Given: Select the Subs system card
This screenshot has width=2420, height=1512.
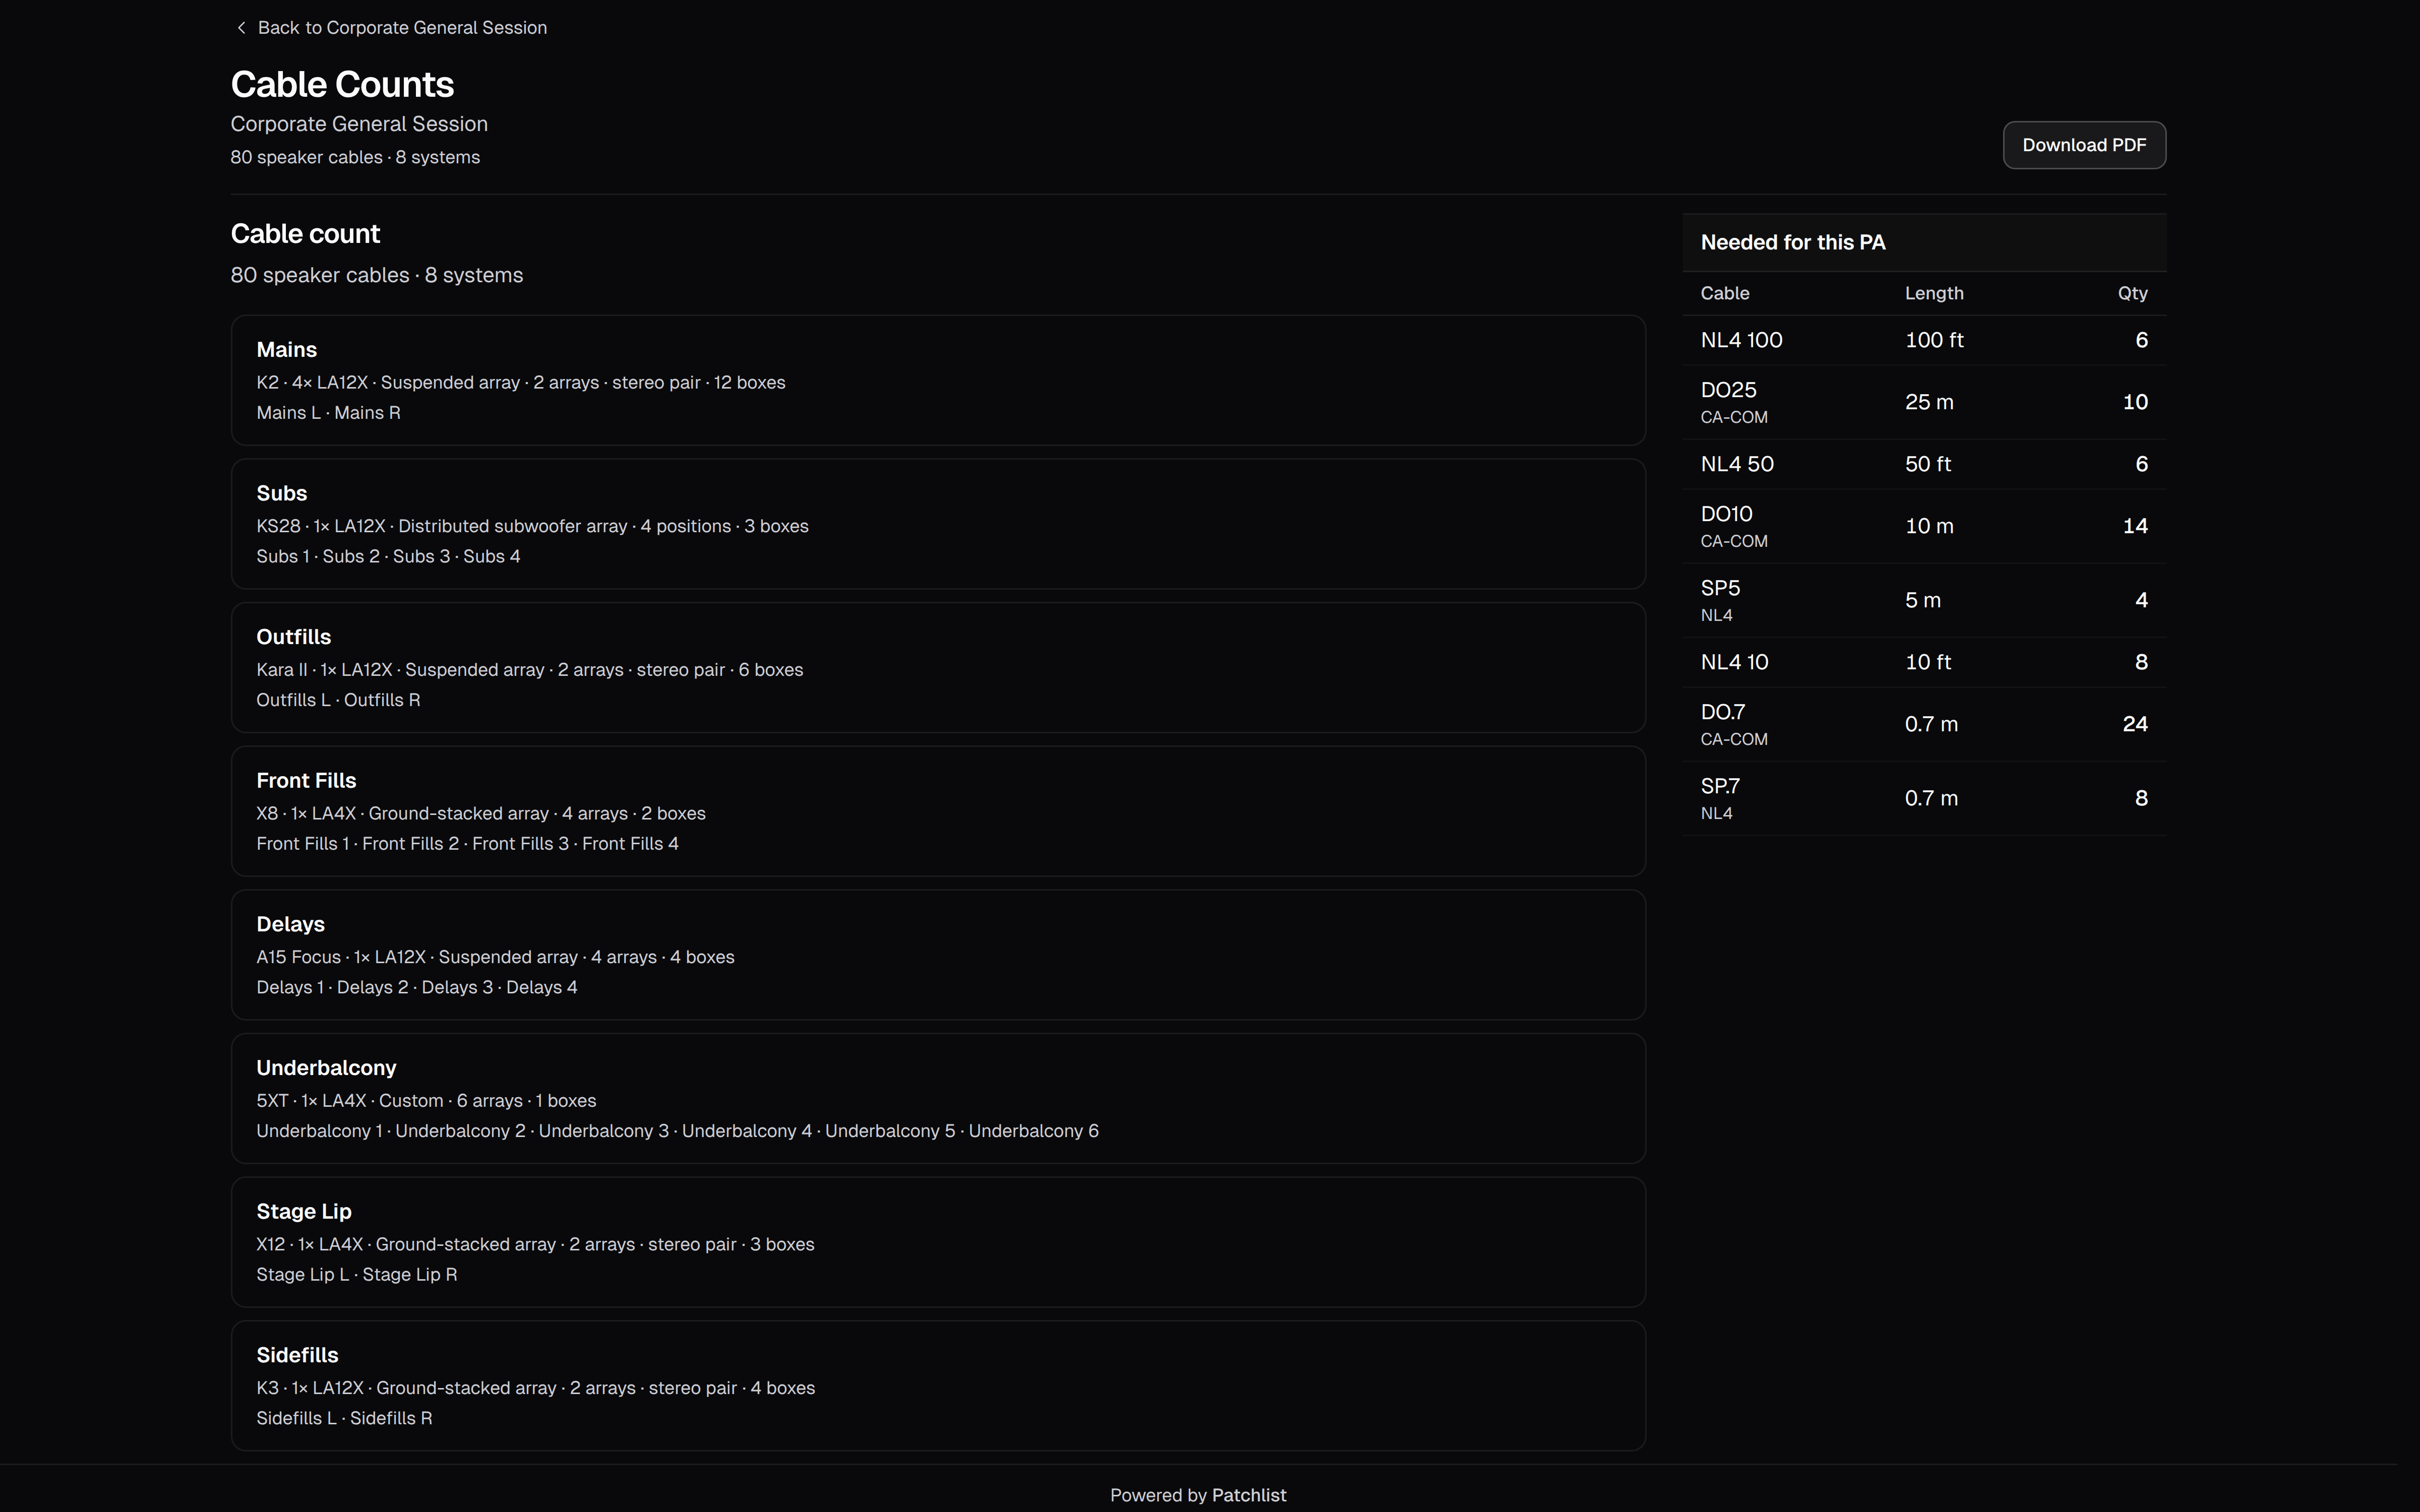Looking at the screenshot, I should 938,524.
